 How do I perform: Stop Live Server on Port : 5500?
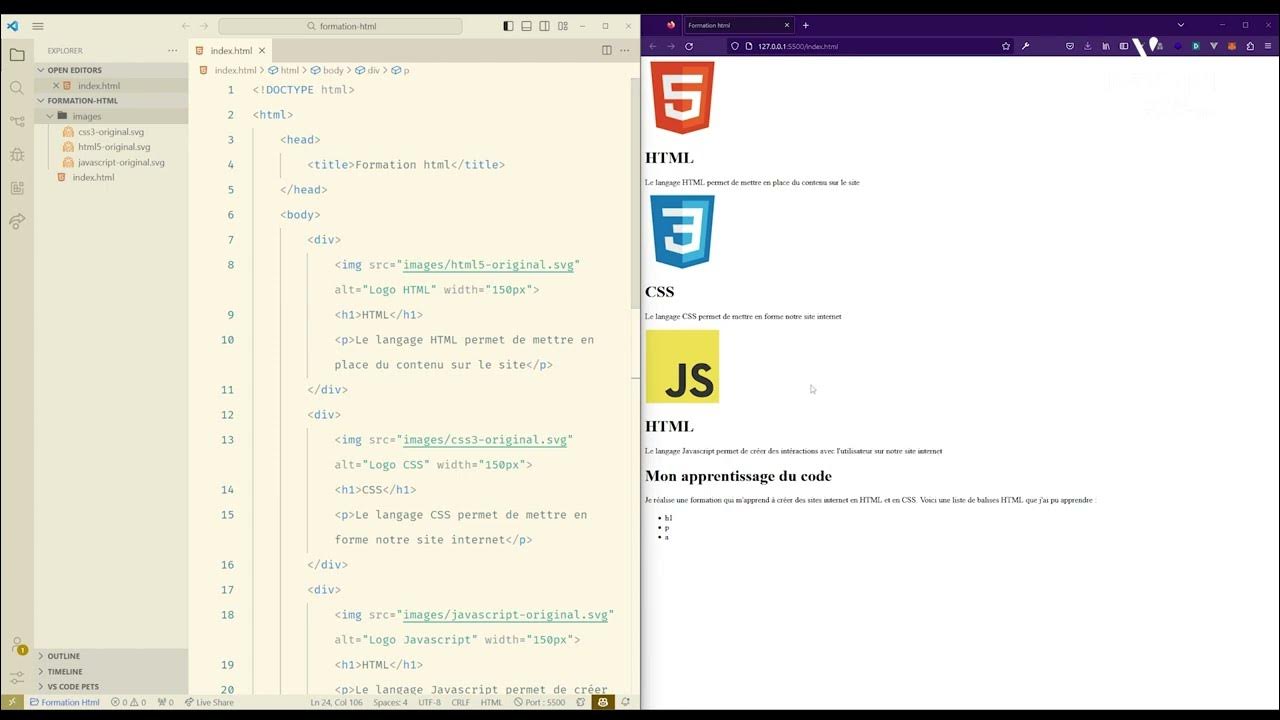coord(539,702)
